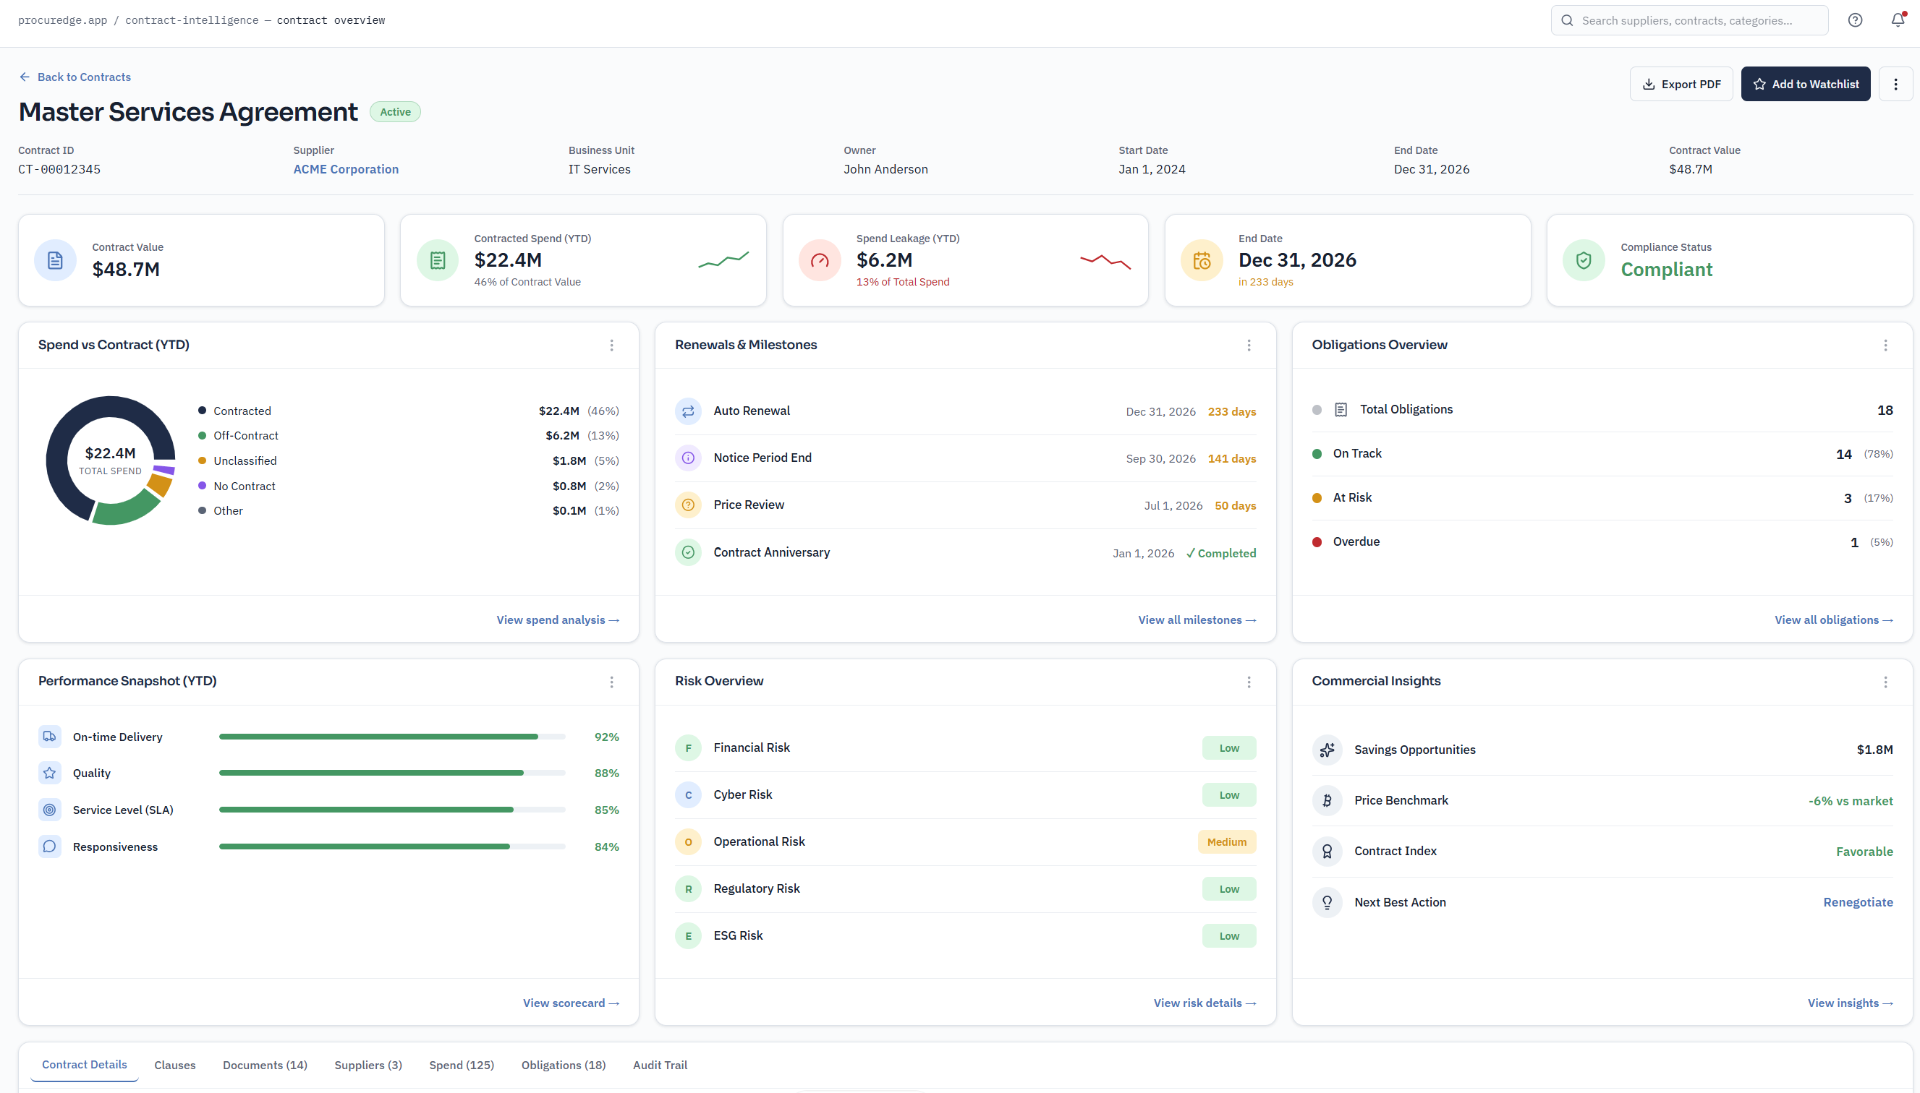This screenshot has width=1920, height=1093.
Task: Switch to the Obligations (18) tab
Action: tap(563, 1065)
